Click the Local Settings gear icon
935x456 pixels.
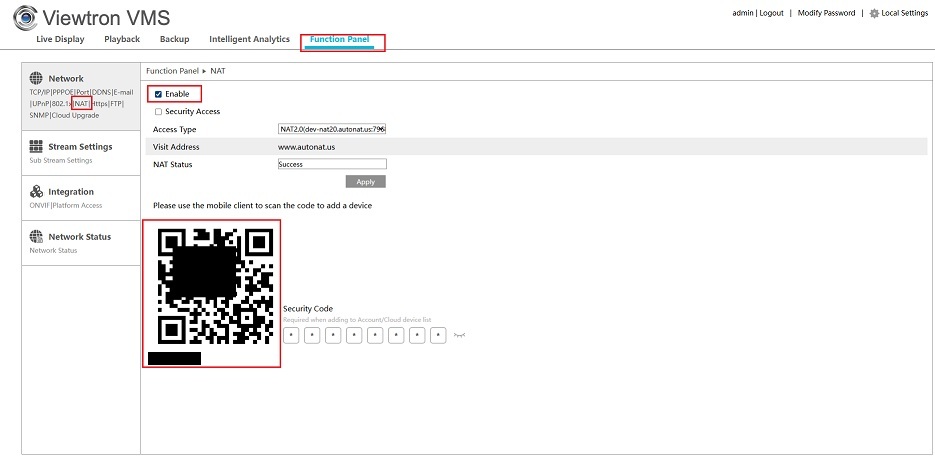point(874,13)
